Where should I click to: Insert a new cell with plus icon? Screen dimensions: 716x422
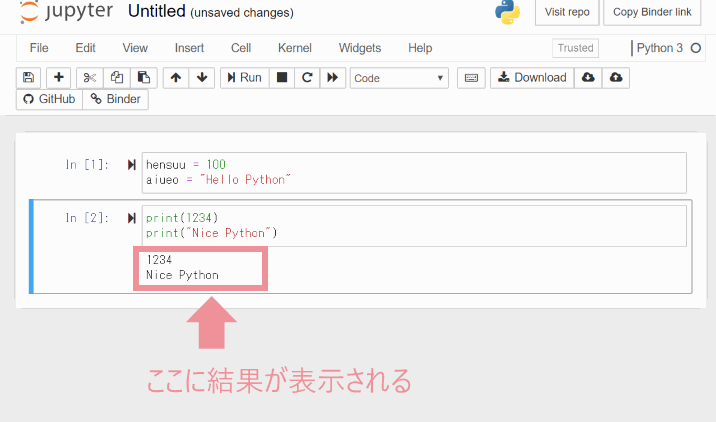coord(59,78)
